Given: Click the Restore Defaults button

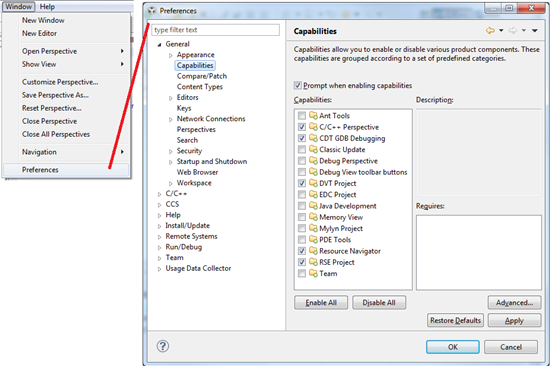Looking at the screenshot, I should [x=455, y=320].
